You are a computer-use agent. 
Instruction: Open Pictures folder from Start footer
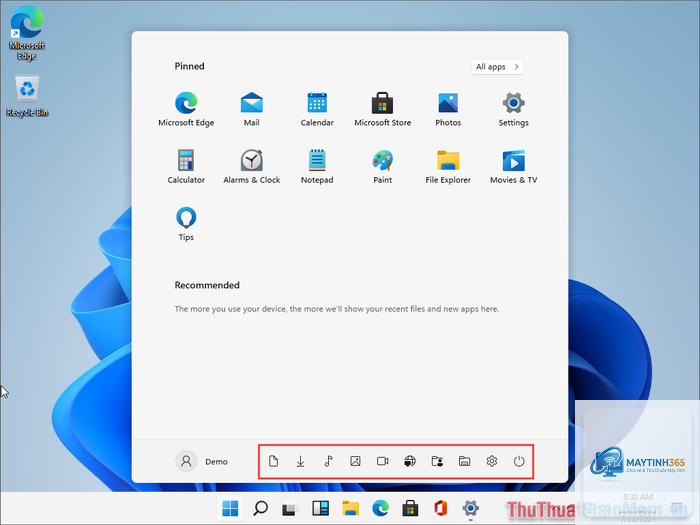point(355,461)
